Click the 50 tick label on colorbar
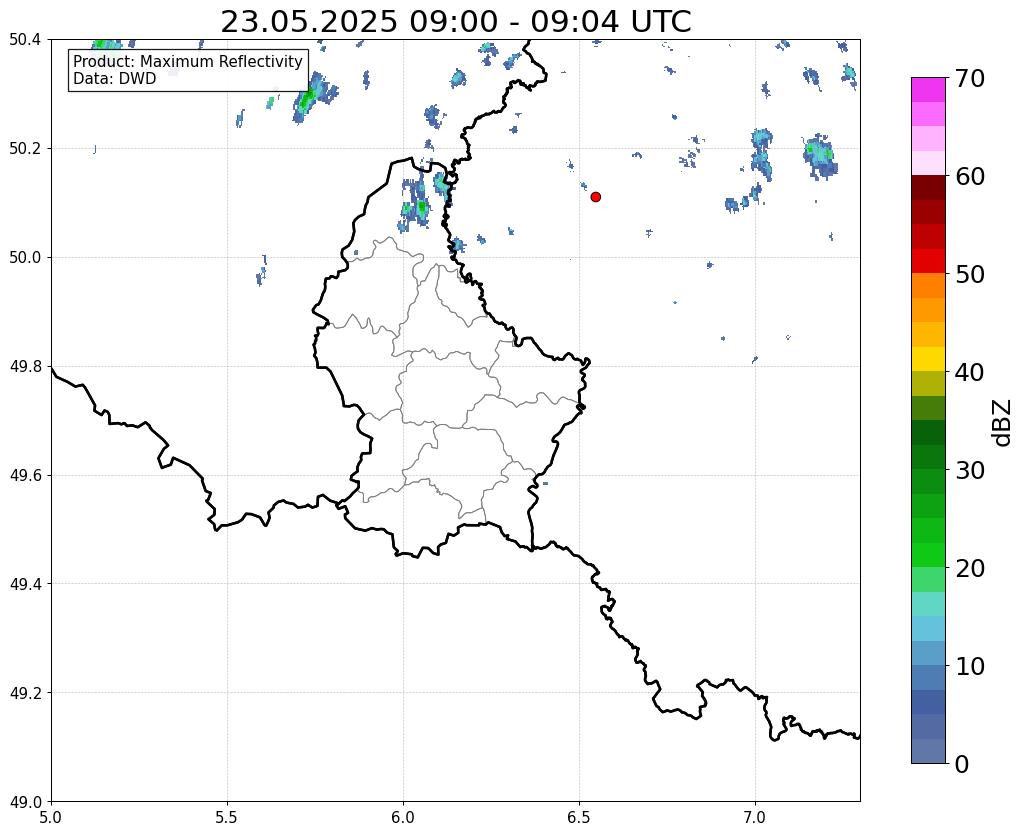This screenshot has height=834, width=1023. [970, 274]
